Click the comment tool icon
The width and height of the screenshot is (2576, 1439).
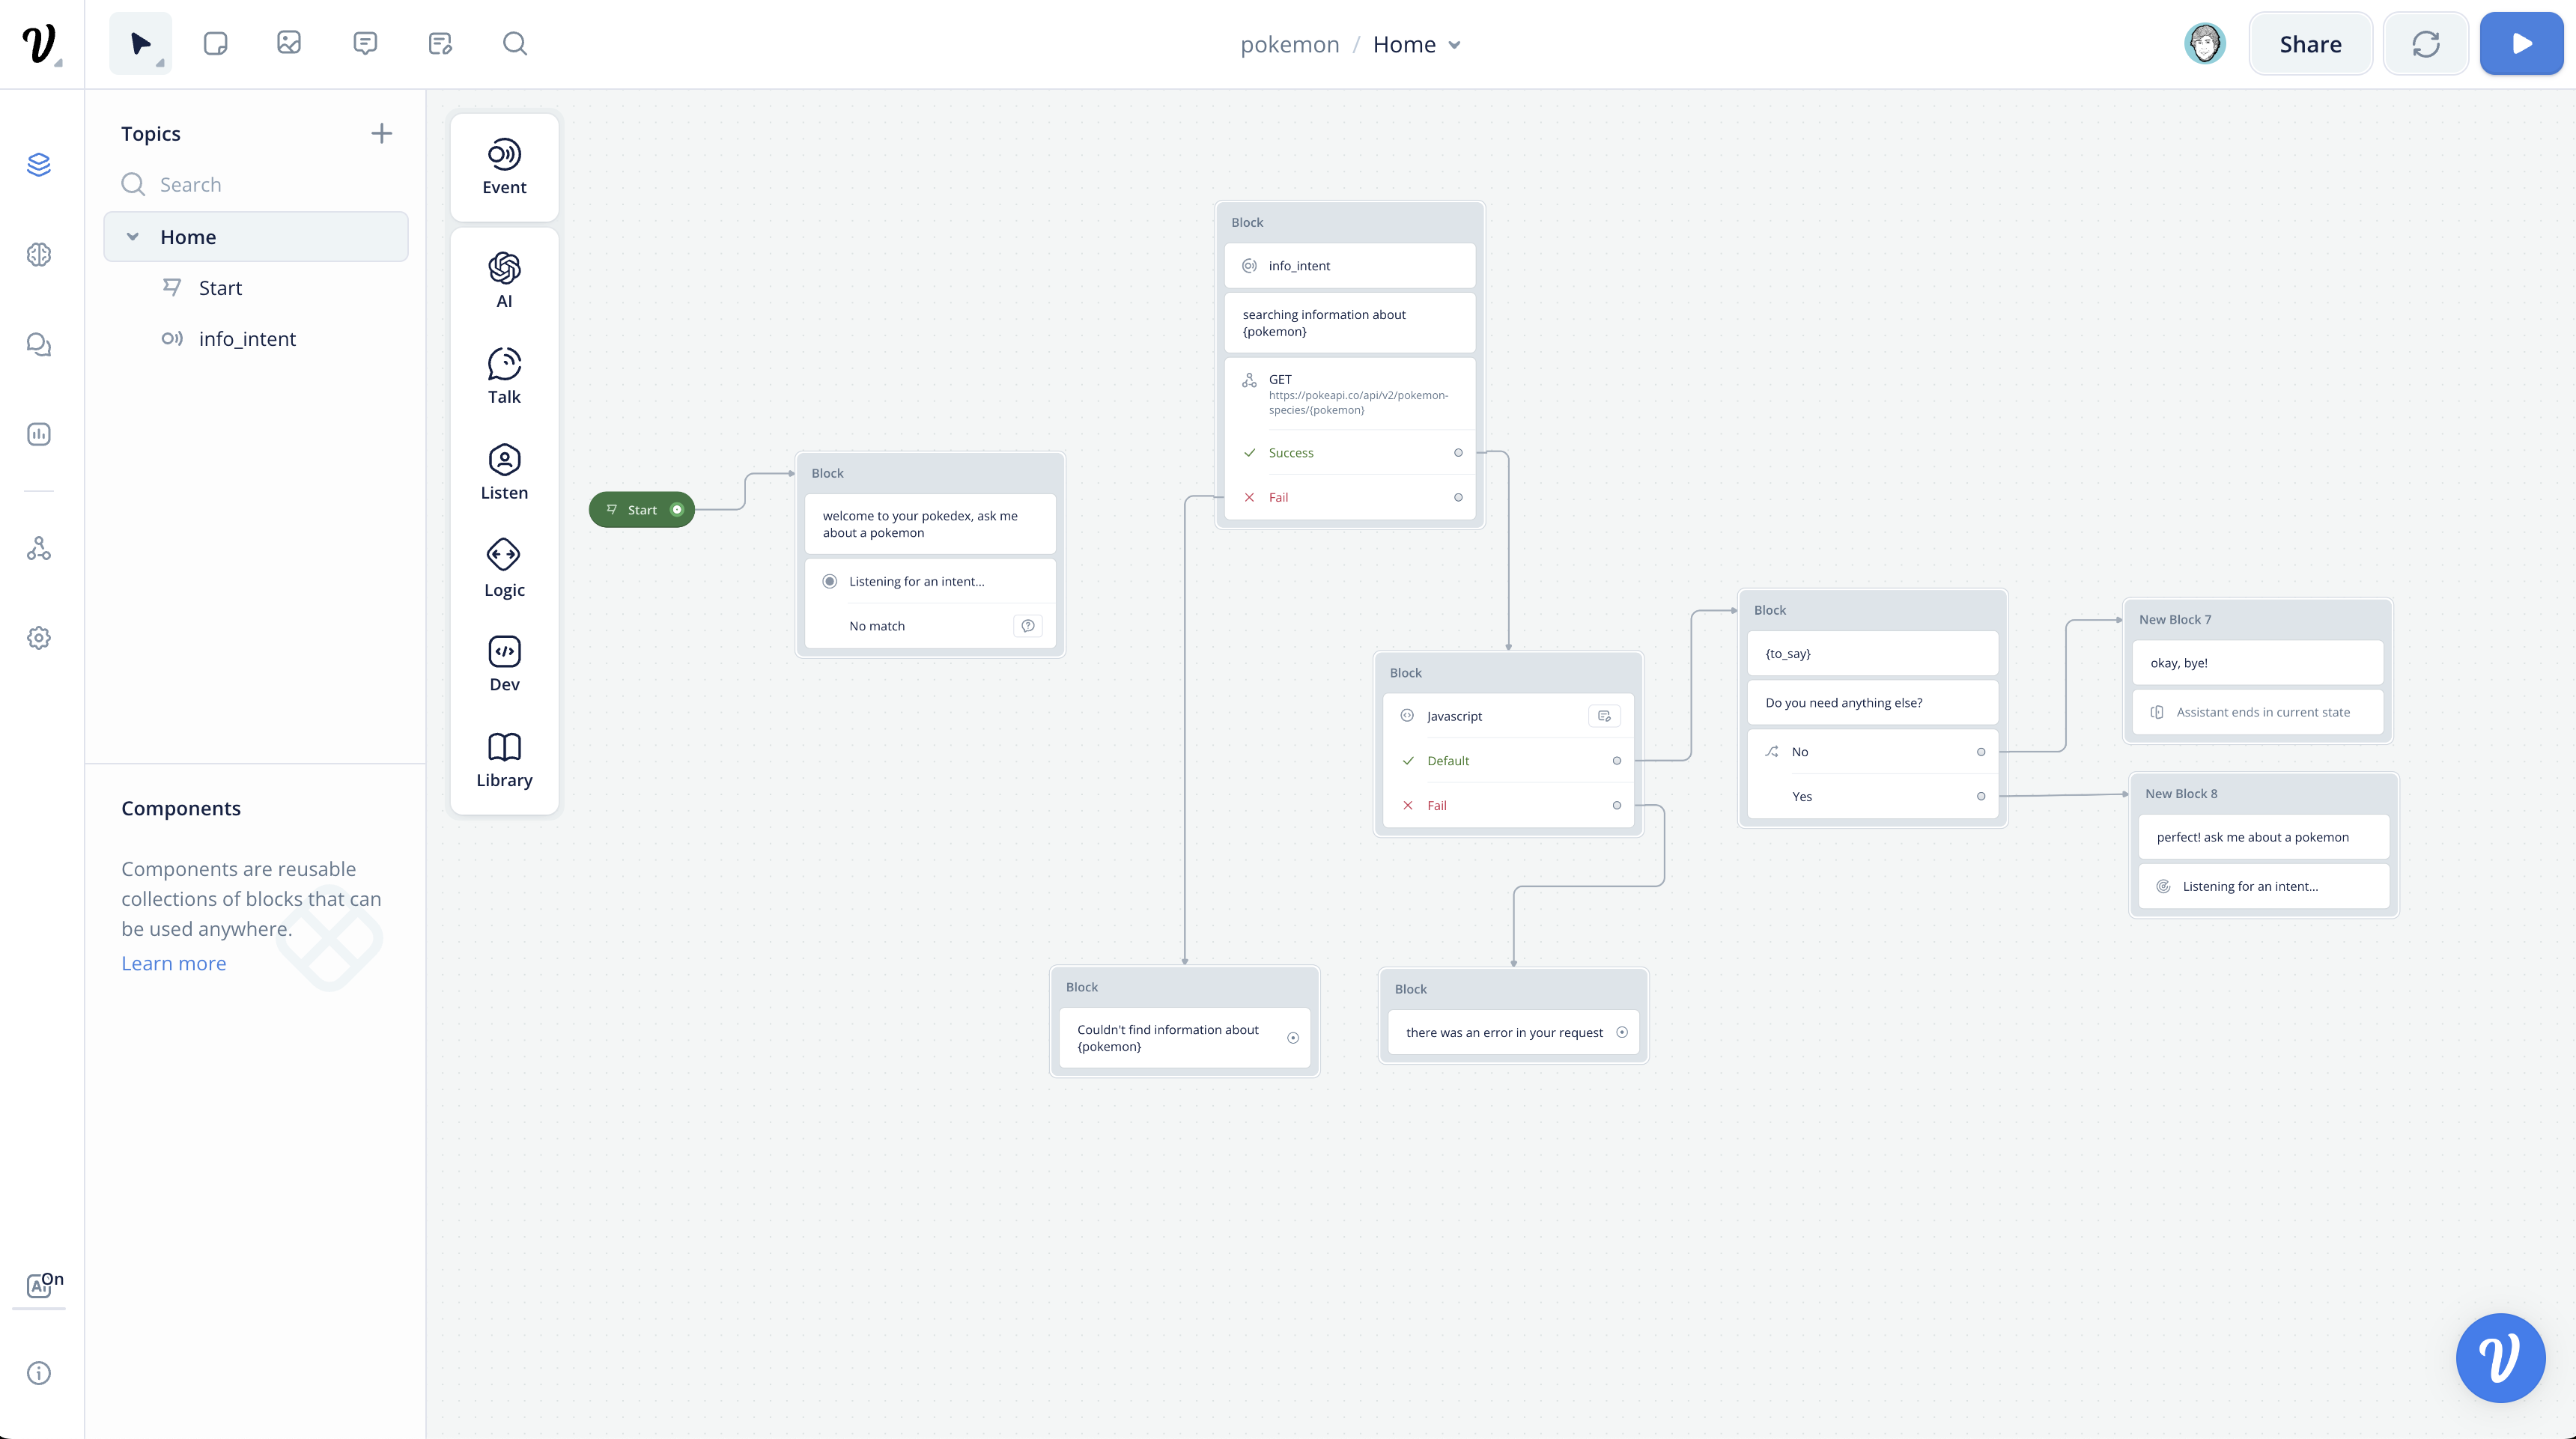(x=365, y=43)
